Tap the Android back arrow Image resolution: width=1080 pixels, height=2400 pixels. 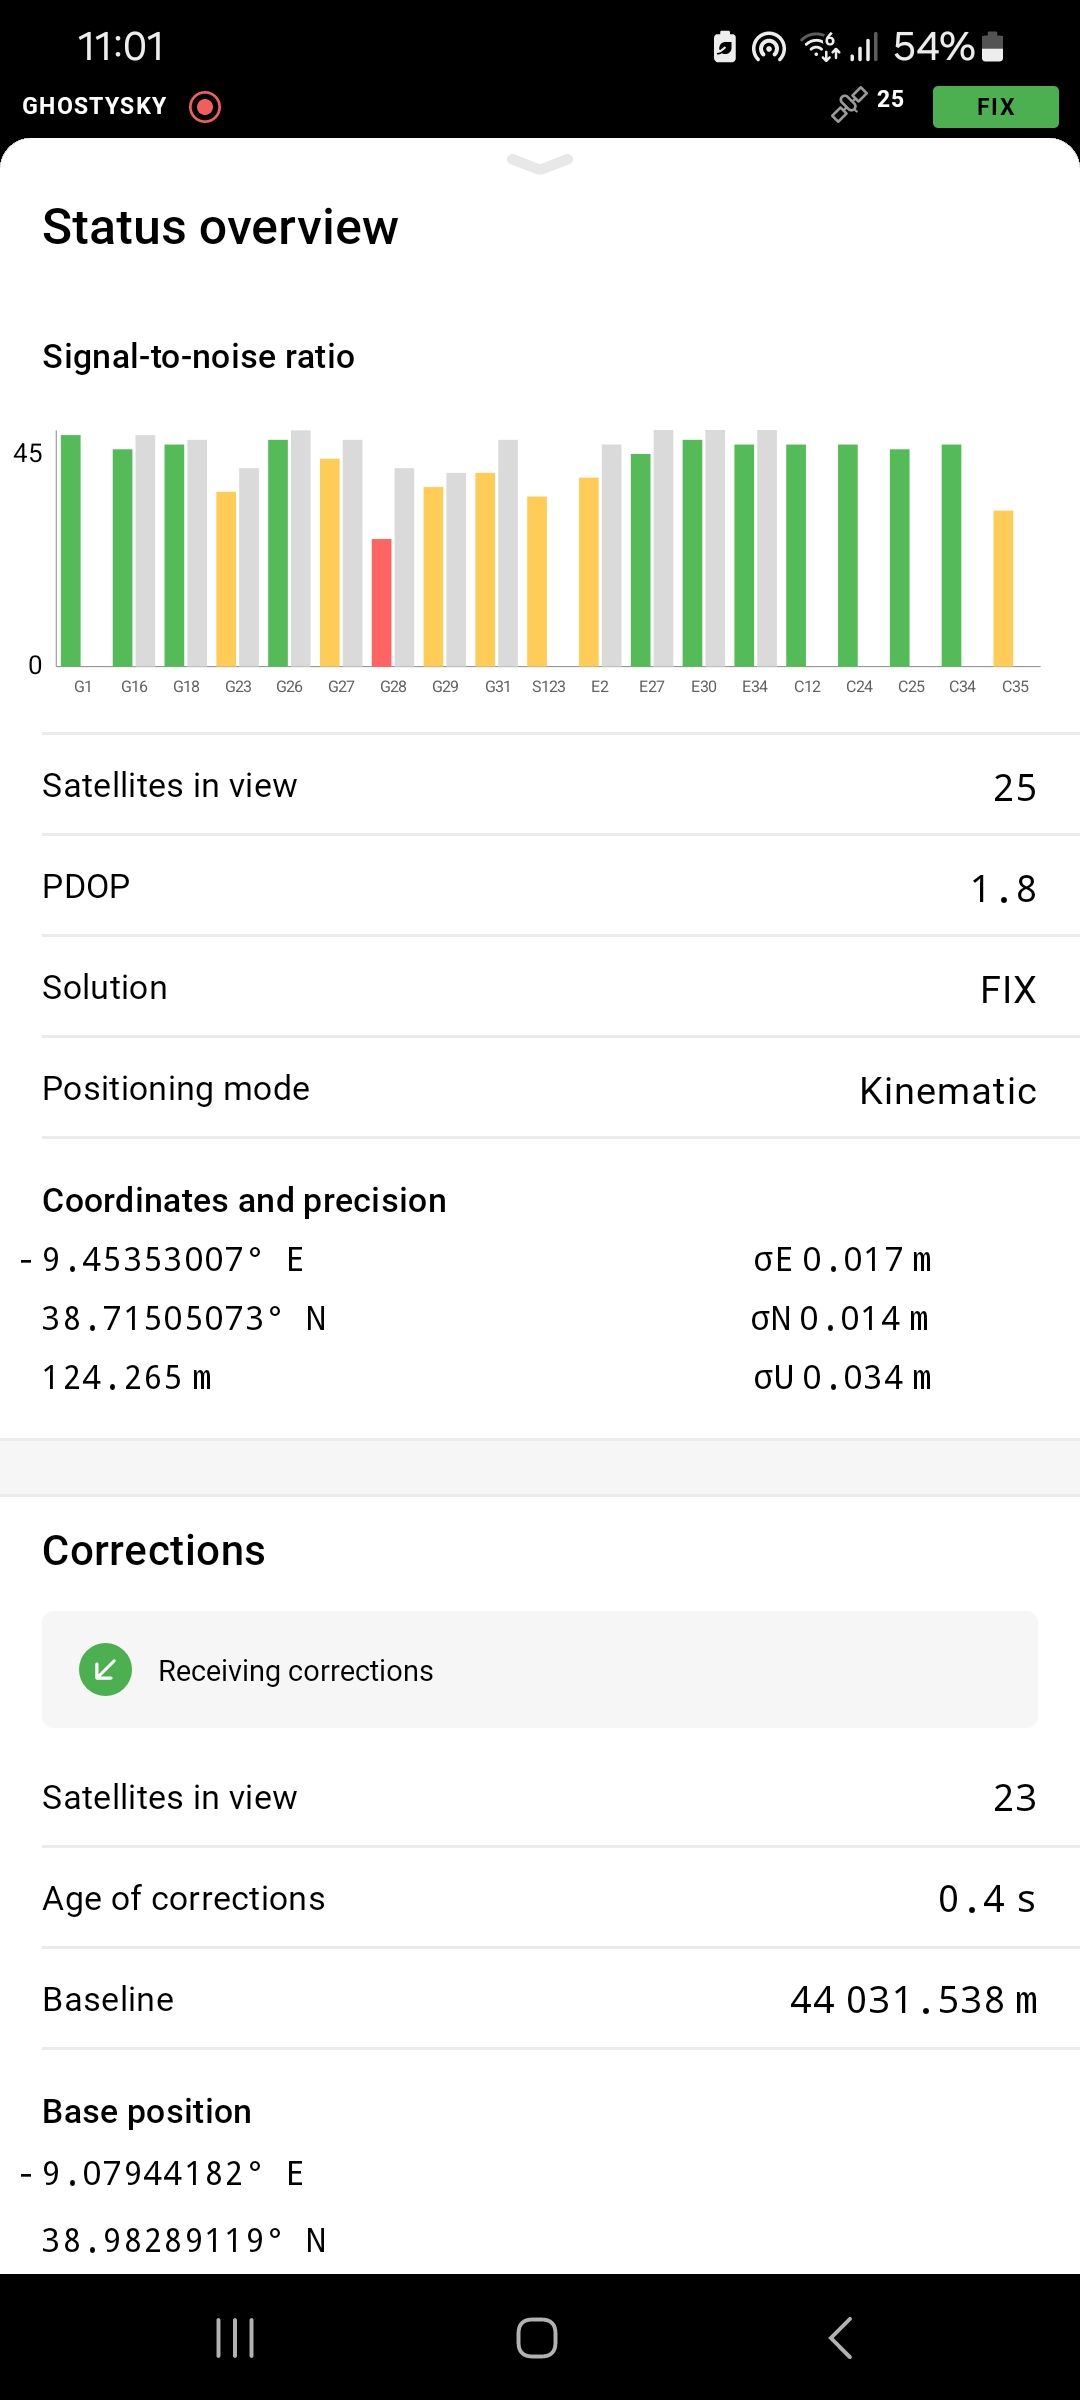coord(841,2337)
